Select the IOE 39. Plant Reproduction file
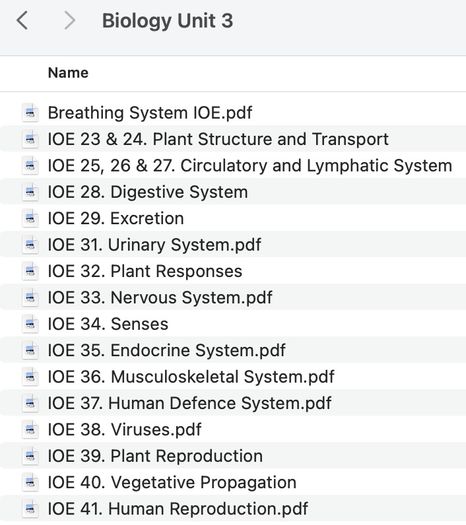 (x=233, y=456)
